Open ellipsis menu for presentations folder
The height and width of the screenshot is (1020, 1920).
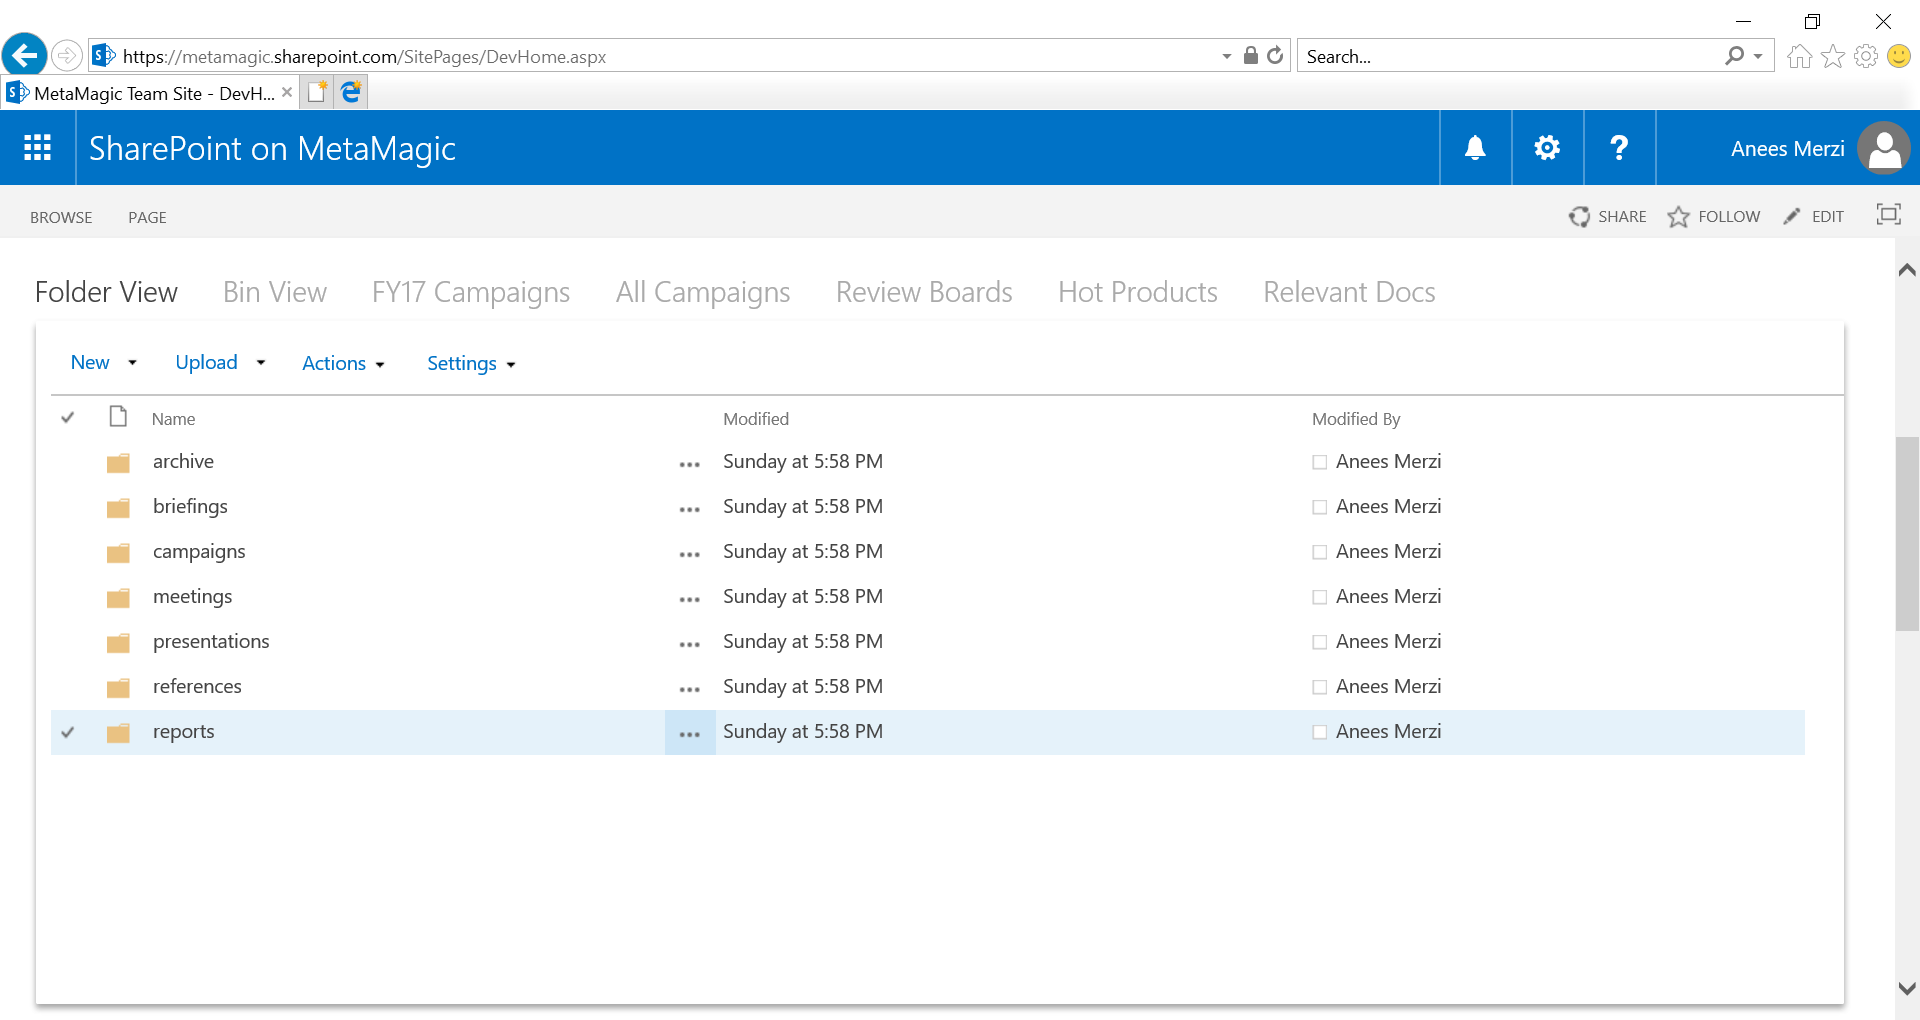point(690,644)
